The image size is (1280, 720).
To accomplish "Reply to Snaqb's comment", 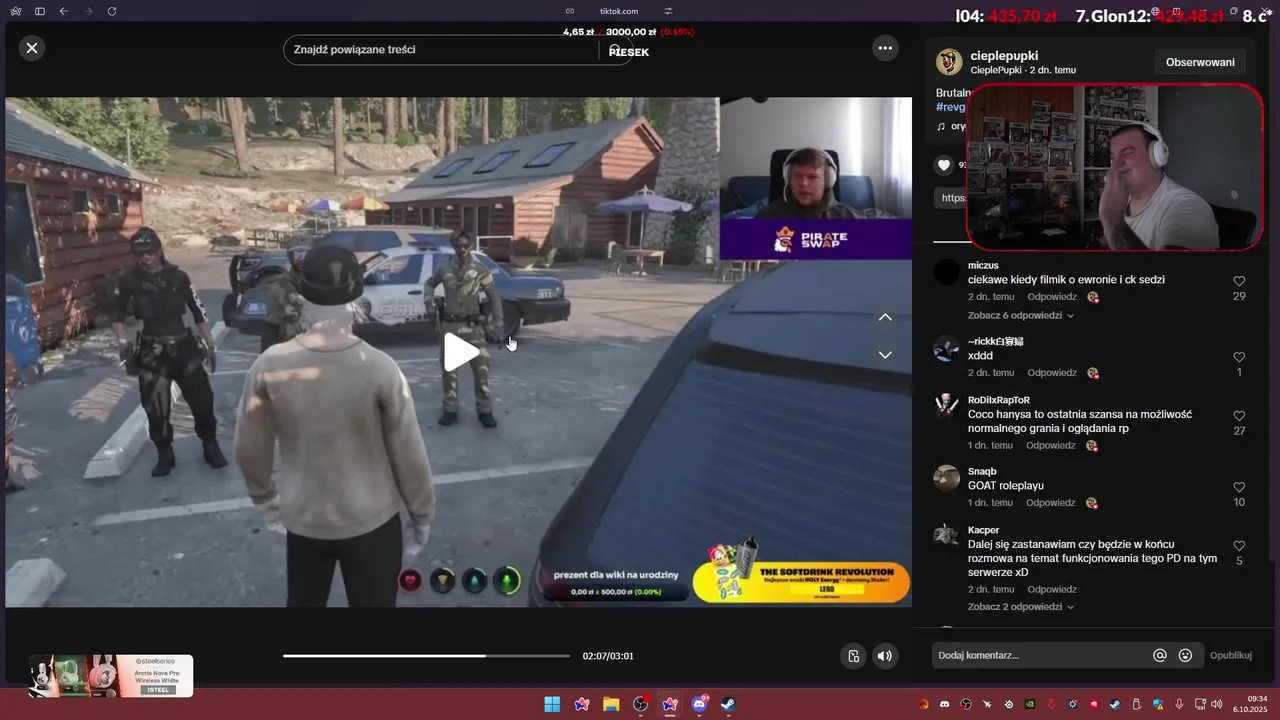I will coord(1051,503).
